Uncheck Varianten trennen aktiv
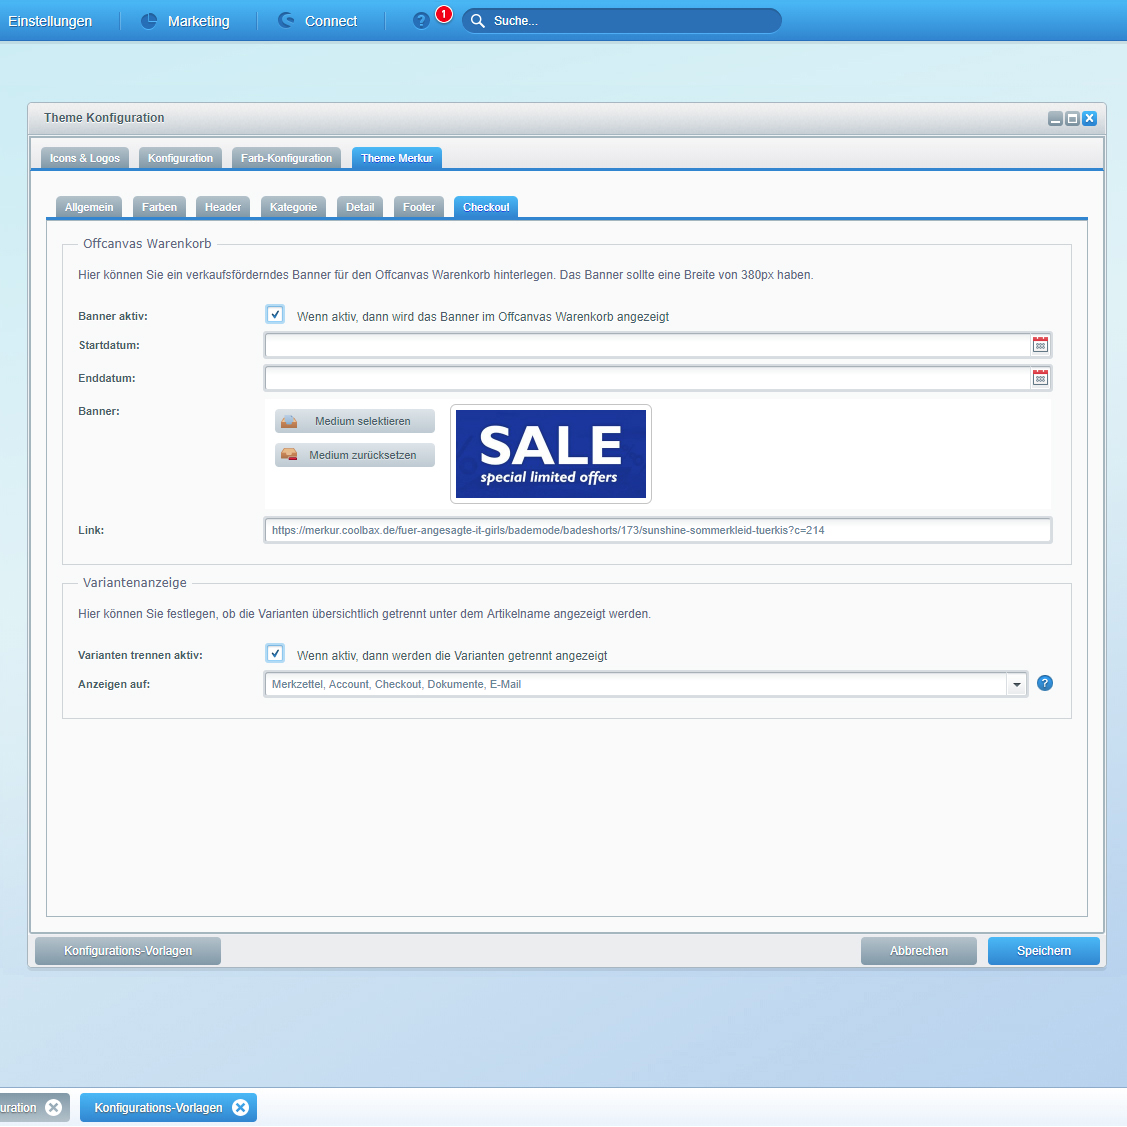The height and width of the screenshot is (1127, 1127). [275, 654]
